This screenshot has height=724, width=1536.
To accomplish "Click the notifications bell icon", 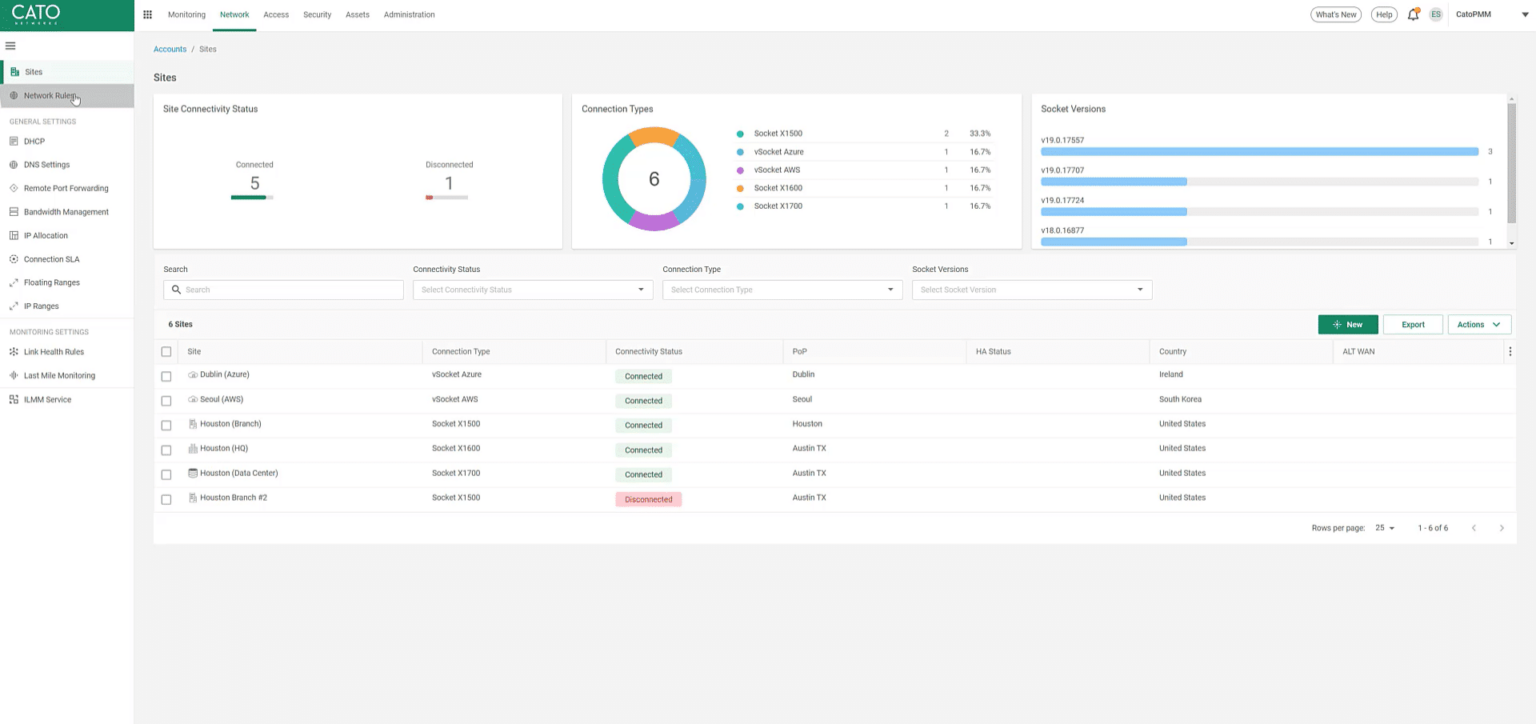I will click(x=1413, y=14).
